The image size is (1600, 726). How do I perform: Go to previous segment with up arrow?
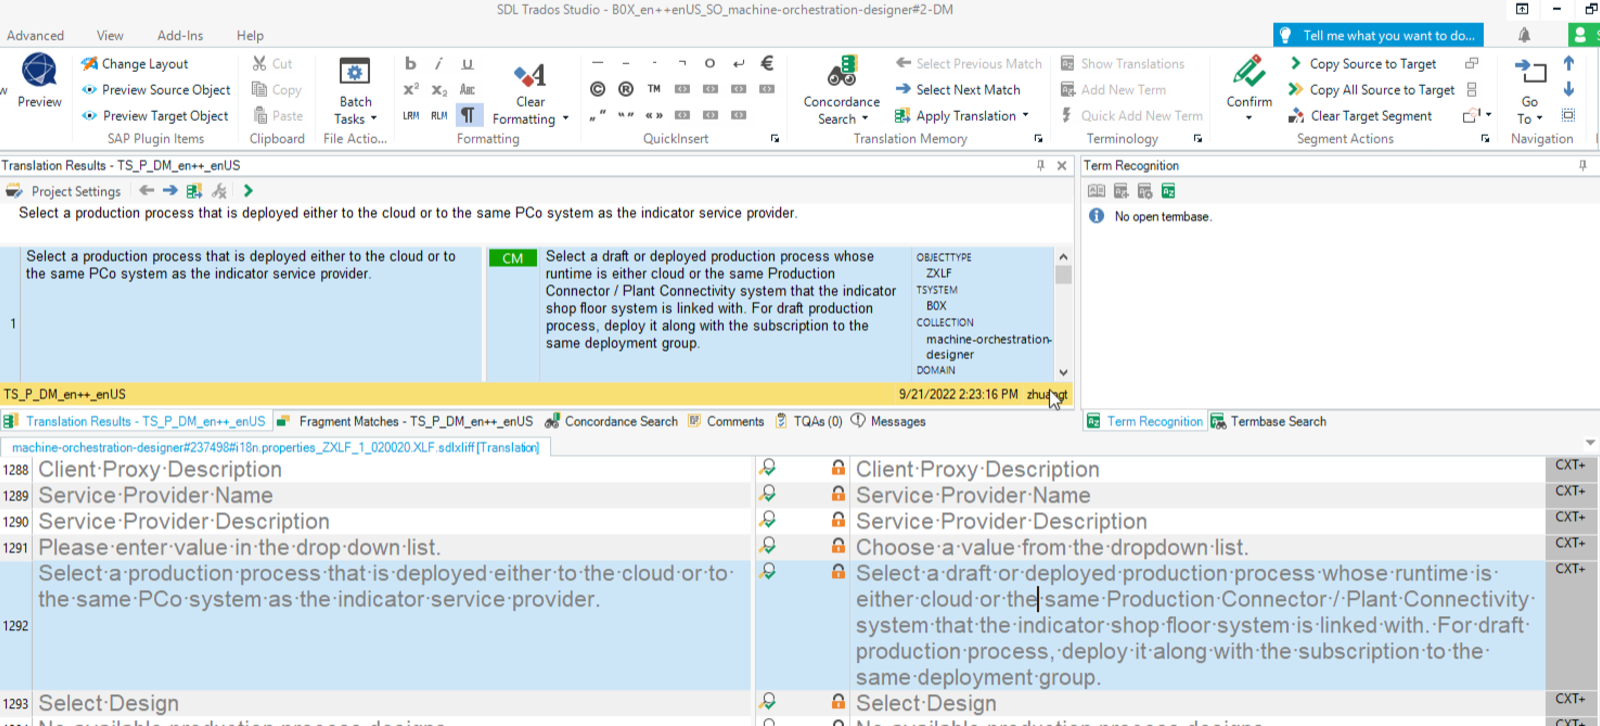tap(1569, 63)
